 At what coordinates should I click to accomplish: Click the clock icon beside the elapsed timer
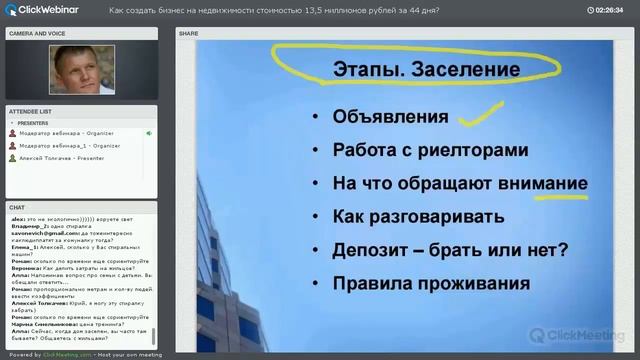click(590, 10)
